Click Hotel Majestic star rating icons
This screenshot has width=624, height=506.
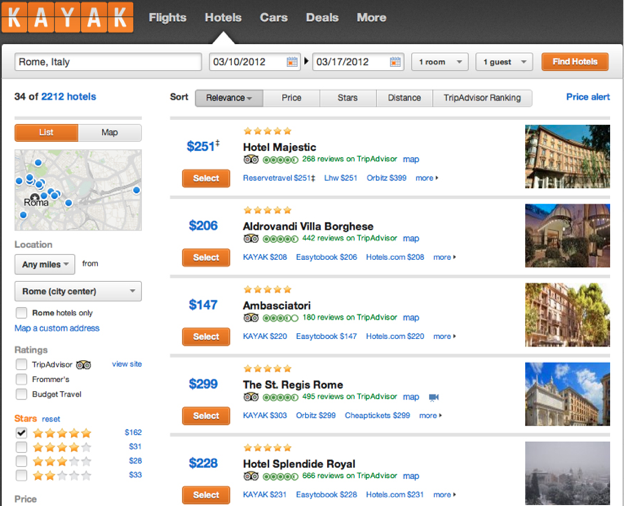coord(267,131)
